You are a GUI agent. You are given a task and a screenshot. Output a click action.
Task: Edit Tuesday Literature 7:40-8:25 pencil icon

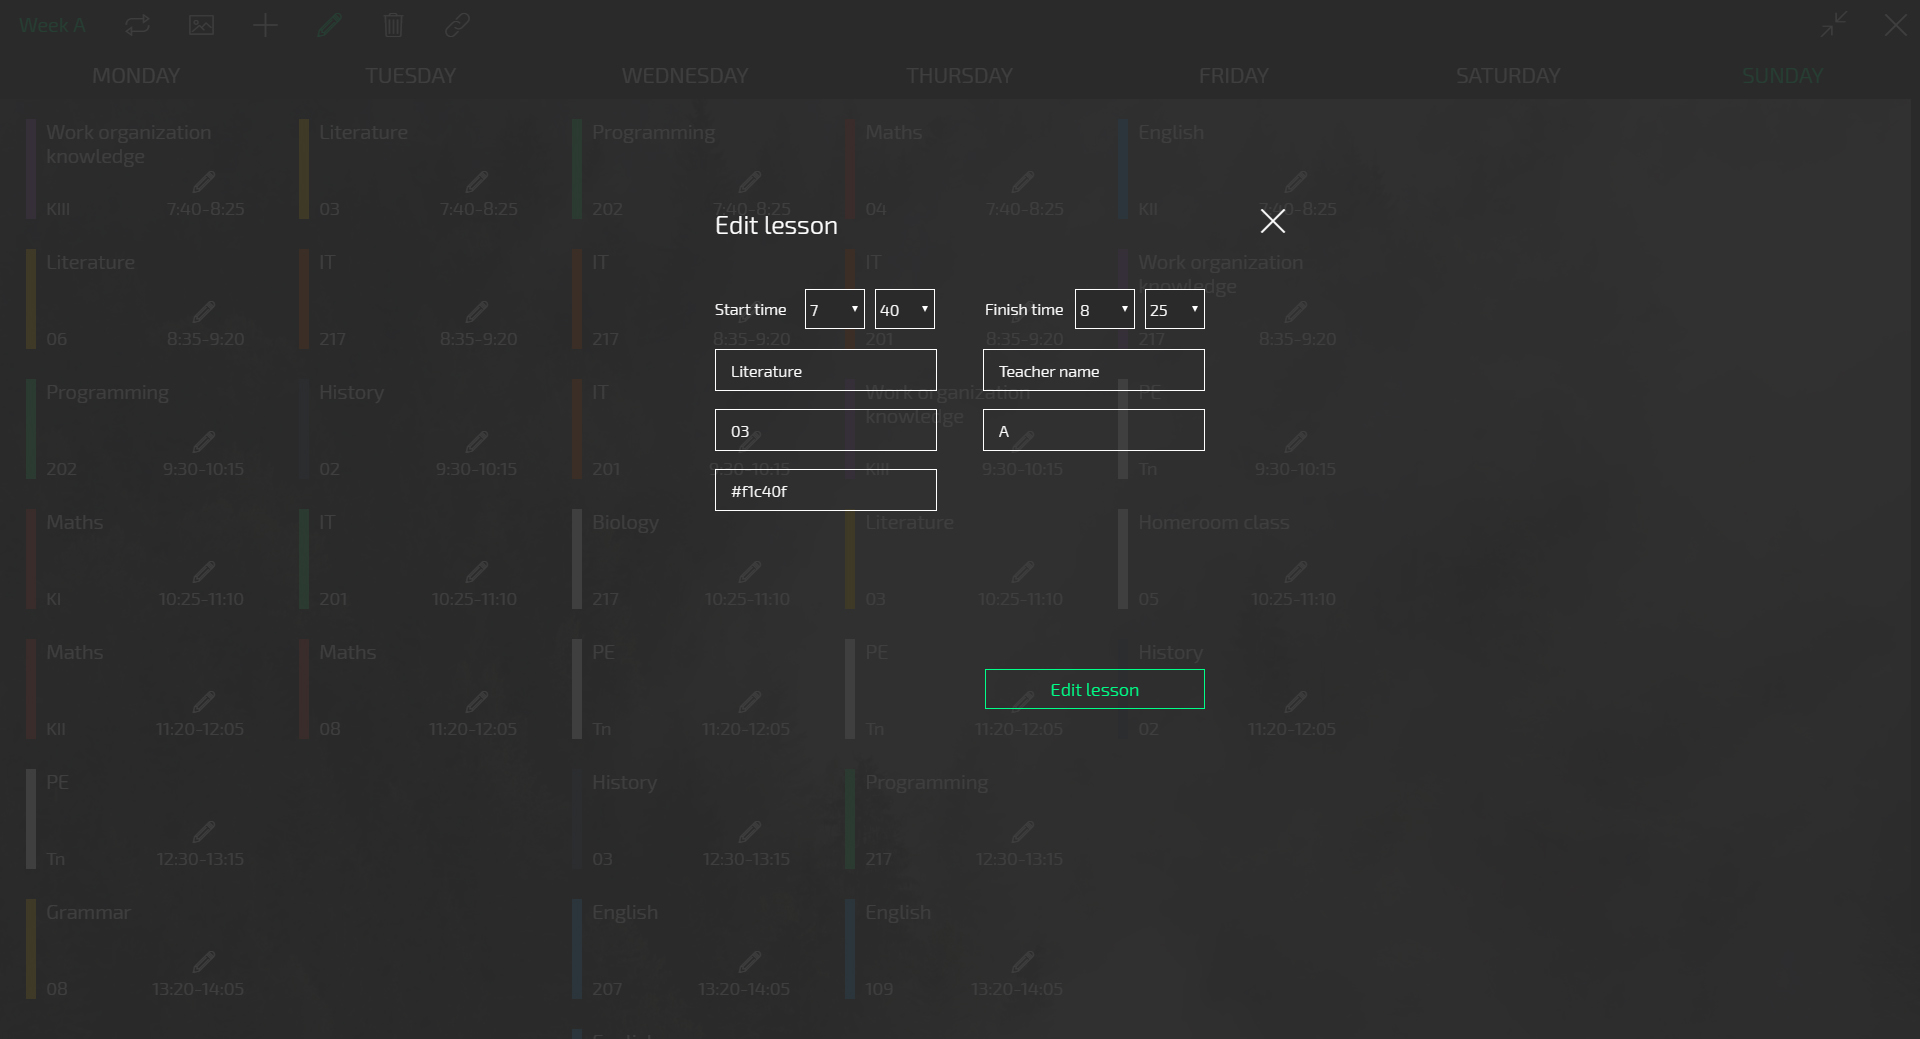pyautogui.click(x=477, y=182)
